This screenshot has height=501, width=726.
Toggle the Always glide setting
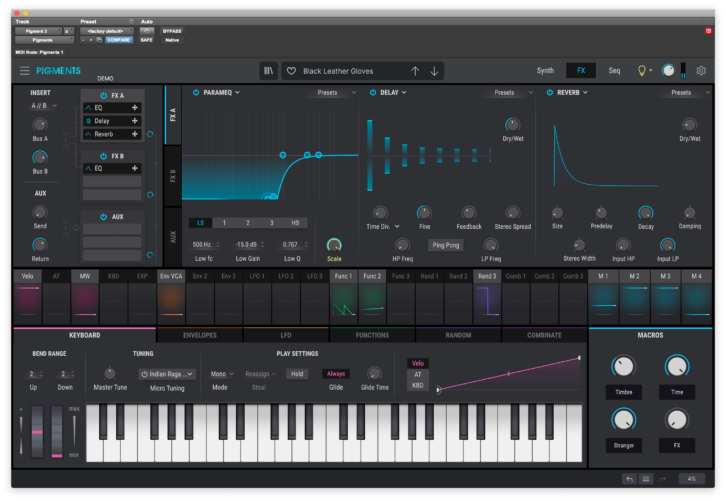(x=336, y=374)
